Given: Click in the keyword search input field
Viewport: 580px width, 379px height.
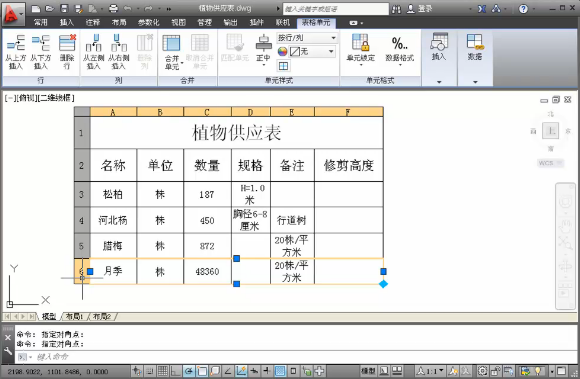Looking at the screenshot, I should pos(336,9).
